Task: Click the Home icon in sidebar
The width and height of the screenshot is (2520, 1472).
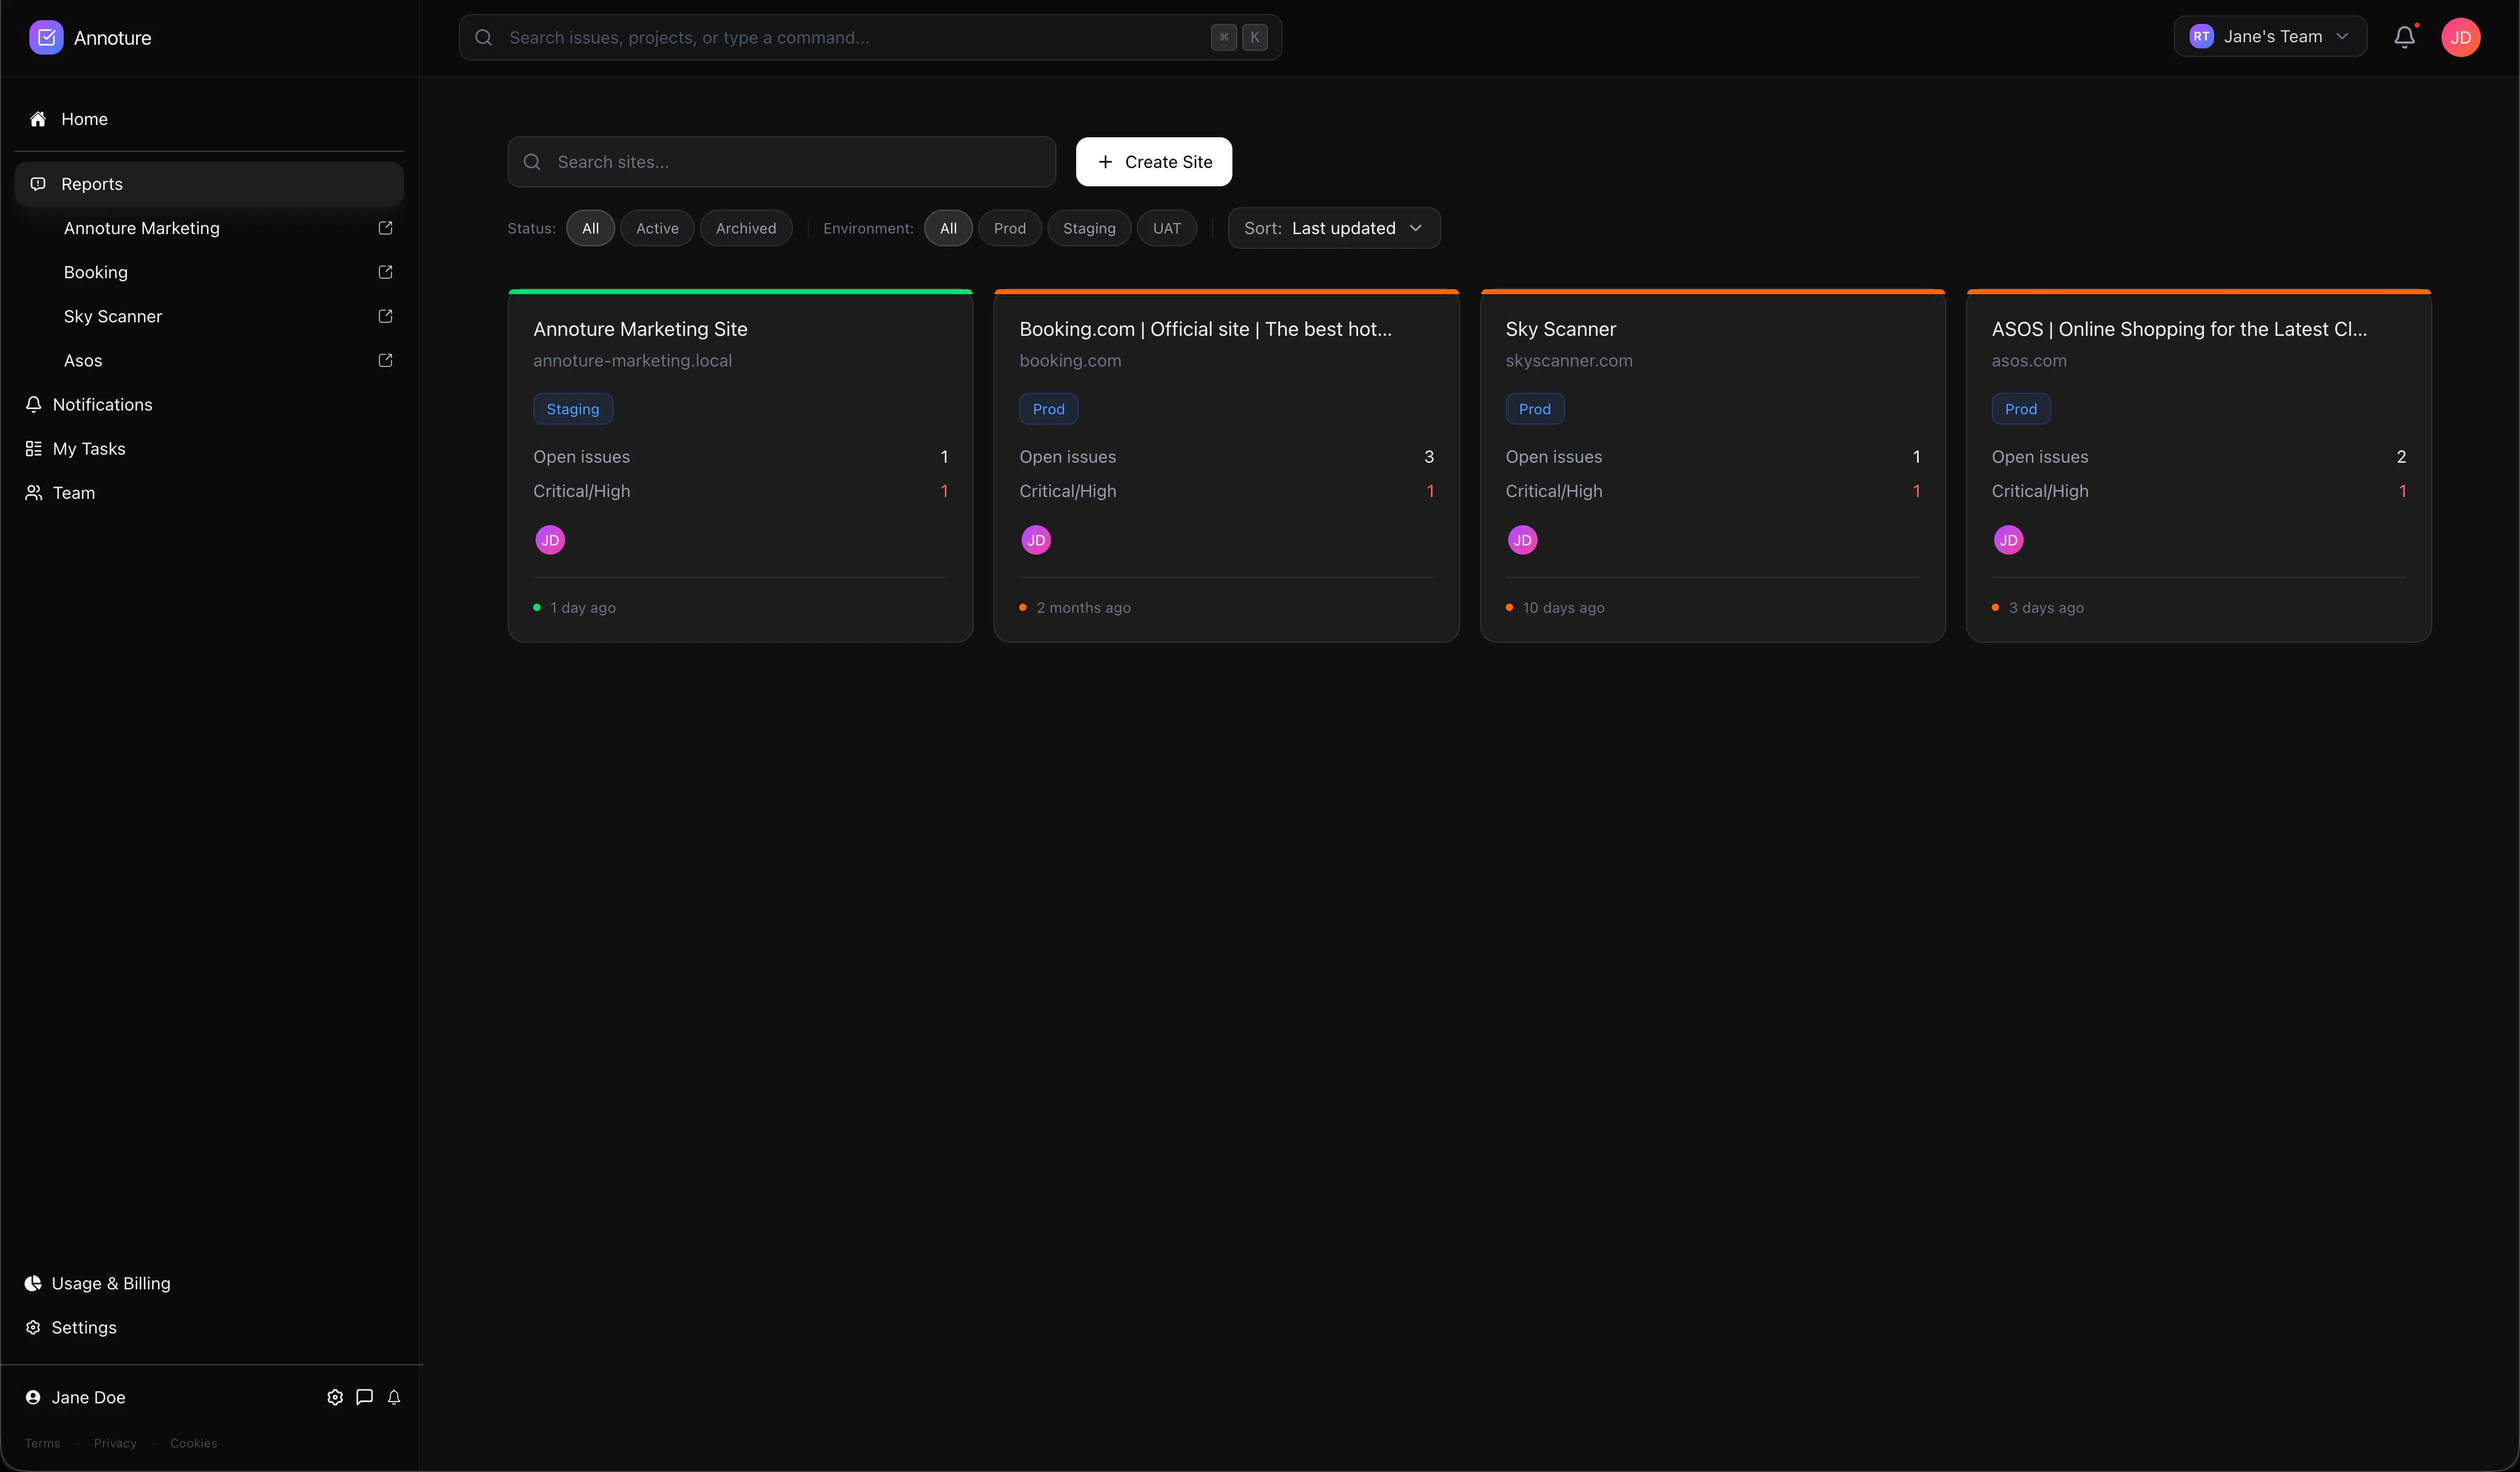Action: pos(38,119)
